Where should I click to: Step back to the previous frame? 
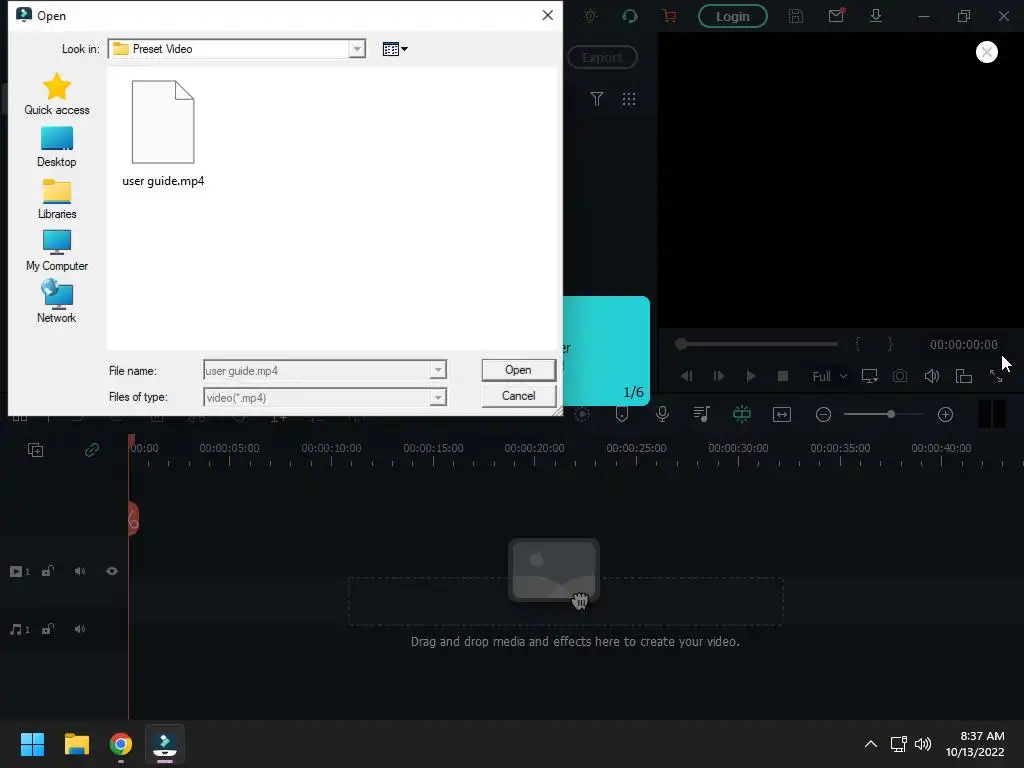point(686,376)
